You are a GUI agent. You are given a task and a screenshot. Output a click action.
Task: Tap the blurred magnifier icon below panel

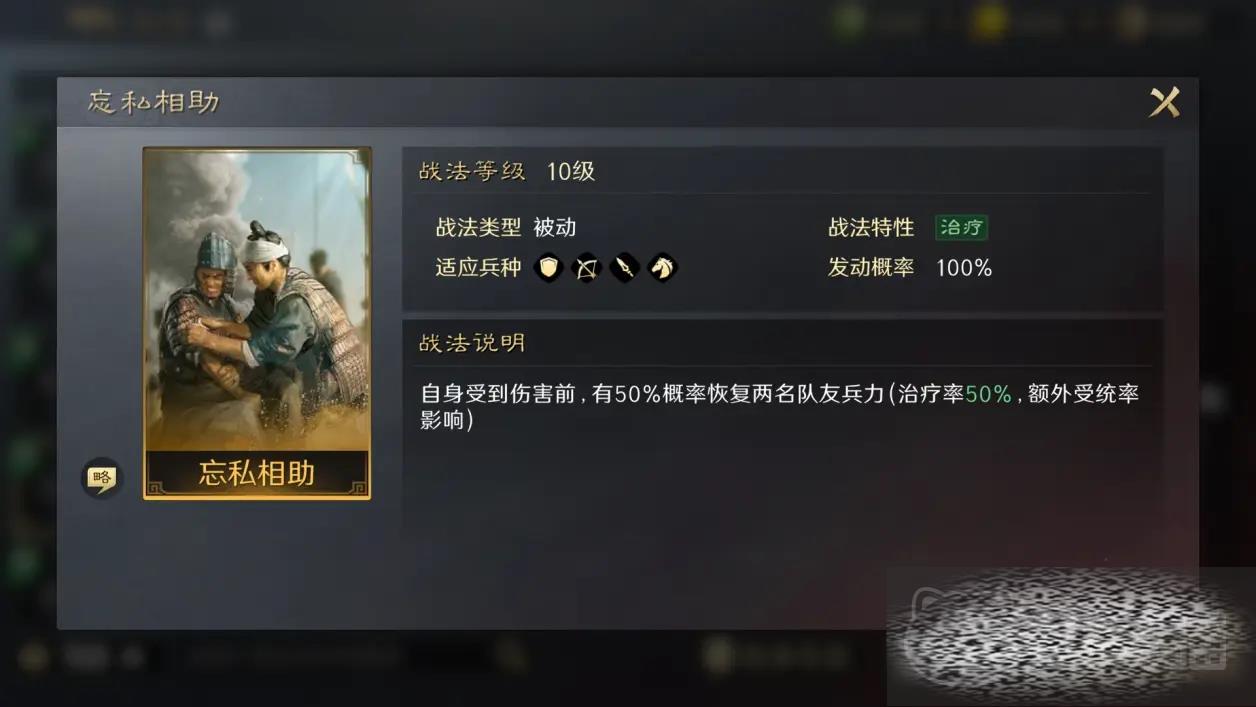tap(511, 655)
